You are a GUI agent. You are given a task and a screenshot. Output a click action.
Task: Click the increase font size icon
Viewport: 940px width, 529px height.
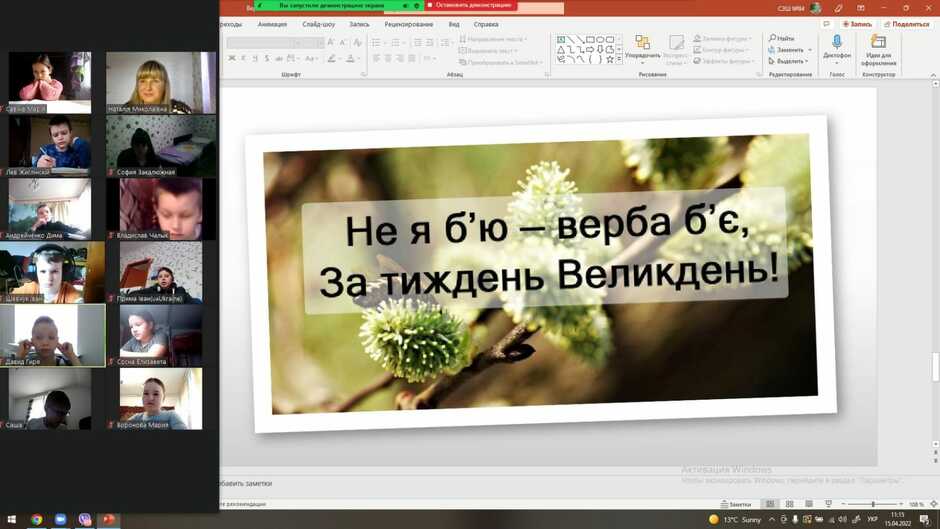[330, 43]
